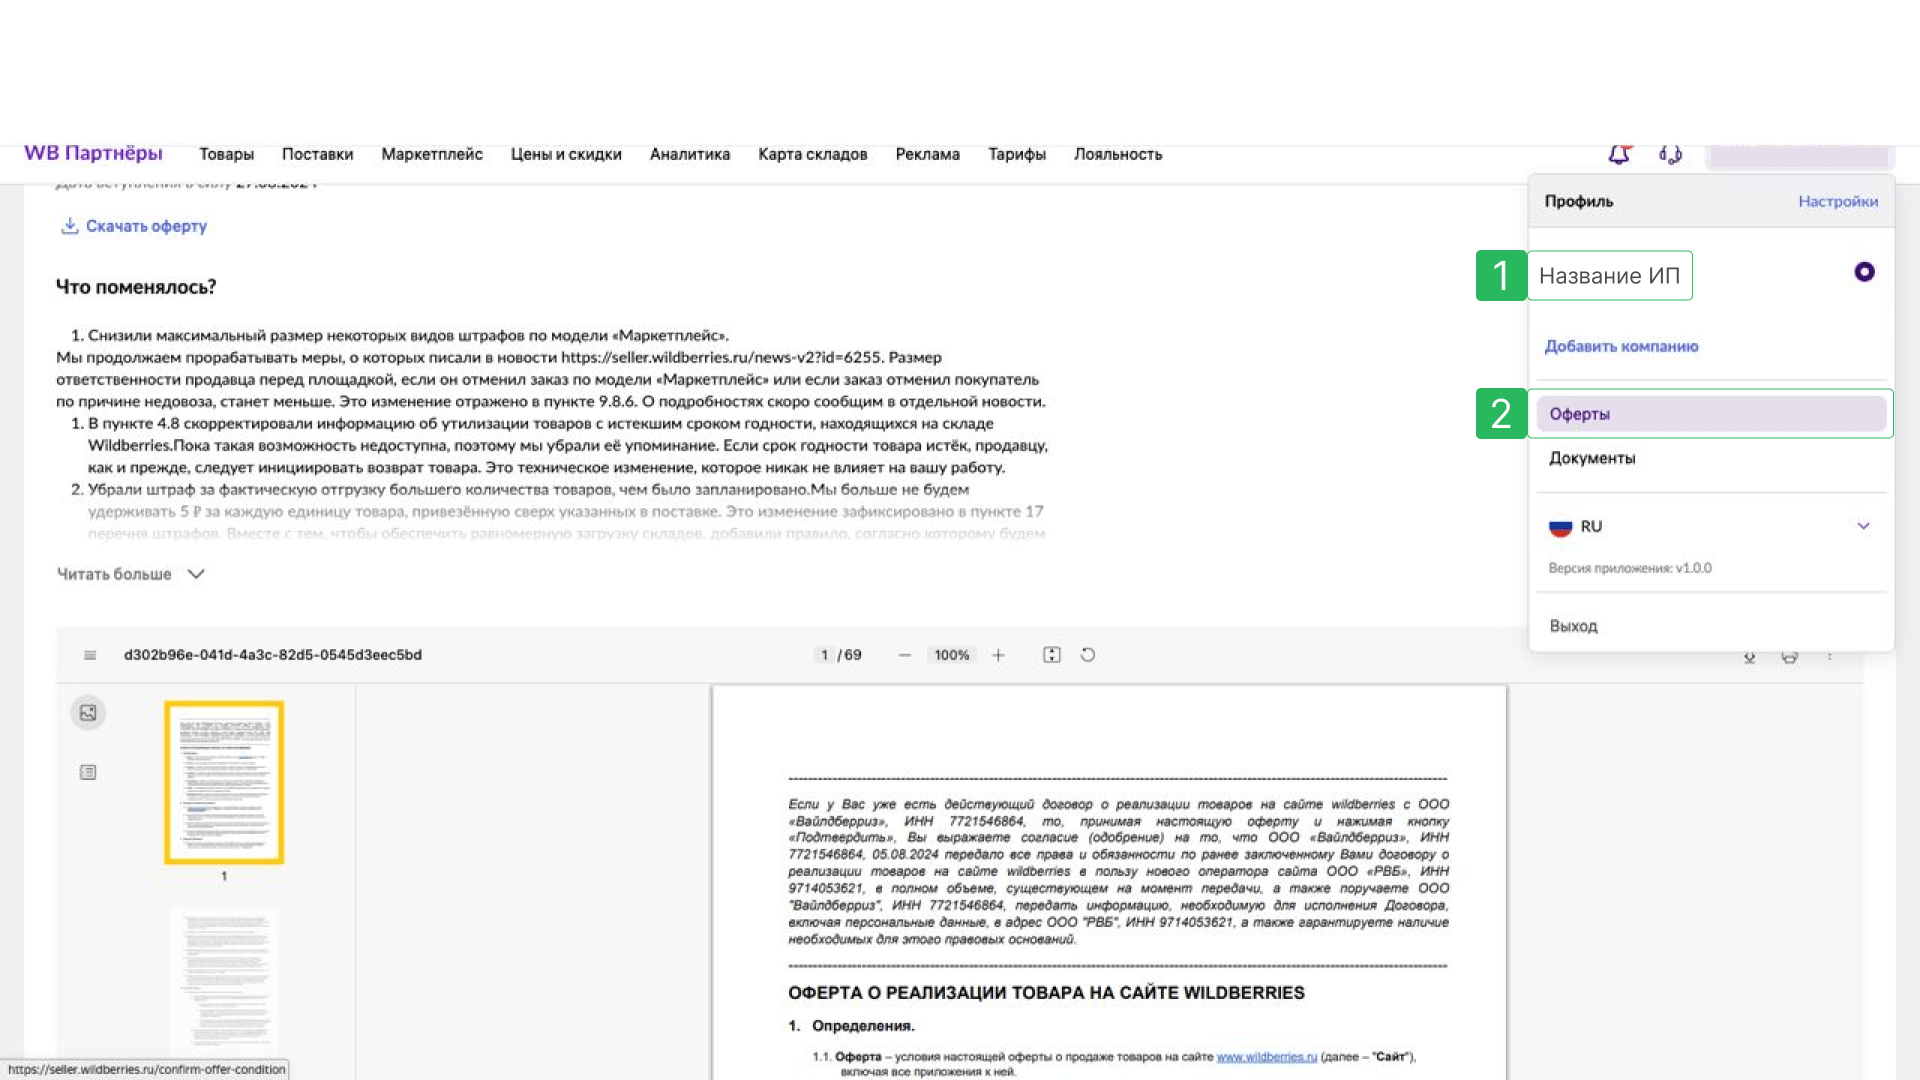
Task: Click the ОФЕРТА О РЕАЛИЗАЦИИ ТОВАРА heading in PDF
Action: coord(1046,993)
